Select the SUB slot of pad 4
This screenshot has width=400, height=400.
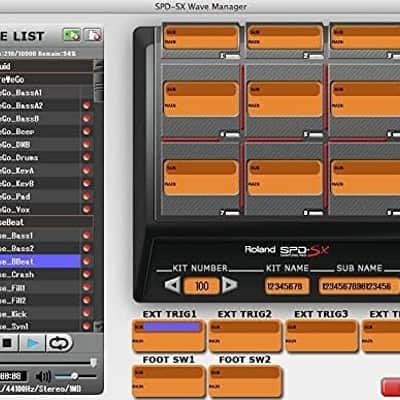[201, 90]
